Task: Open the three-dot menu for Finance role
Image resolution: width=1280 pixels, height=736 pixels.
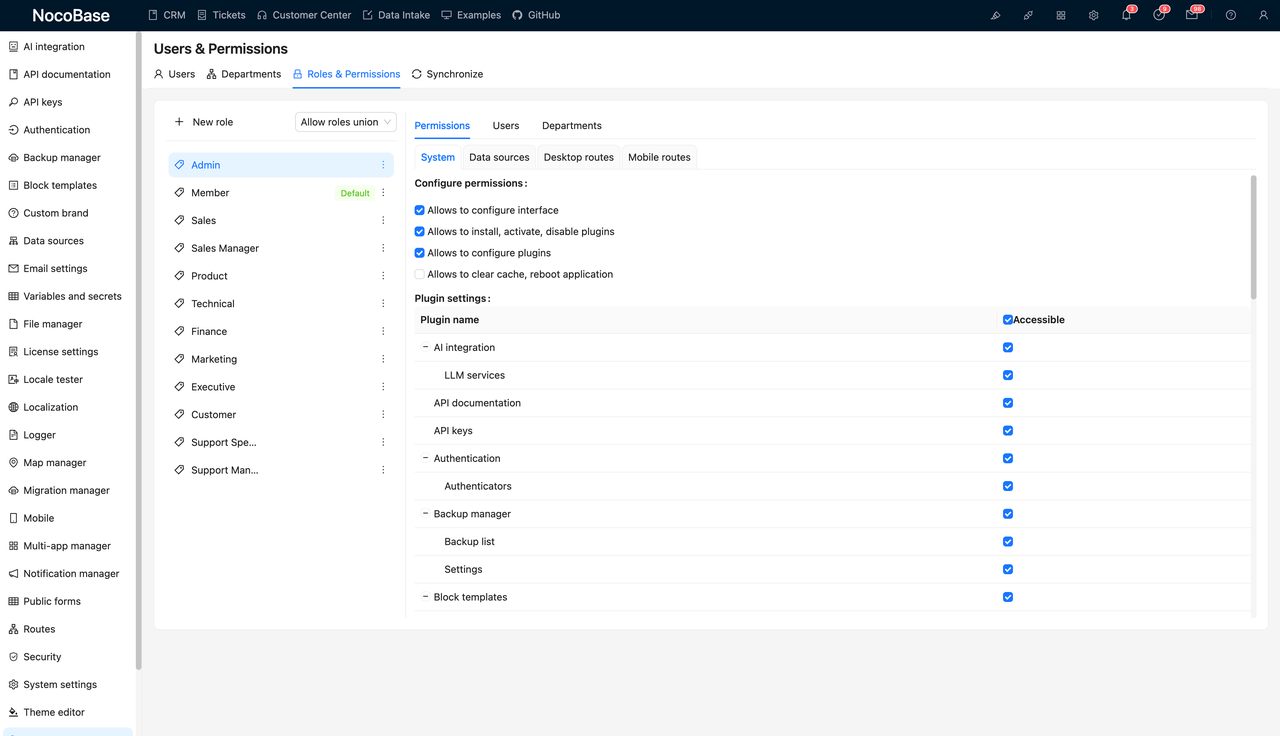Action: [x=383, y=331]
